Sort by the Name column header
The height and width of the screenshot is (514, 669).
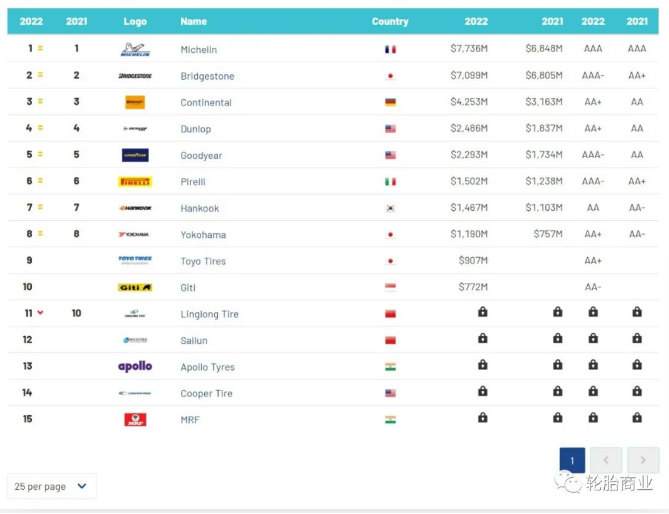tap(193, 21)
